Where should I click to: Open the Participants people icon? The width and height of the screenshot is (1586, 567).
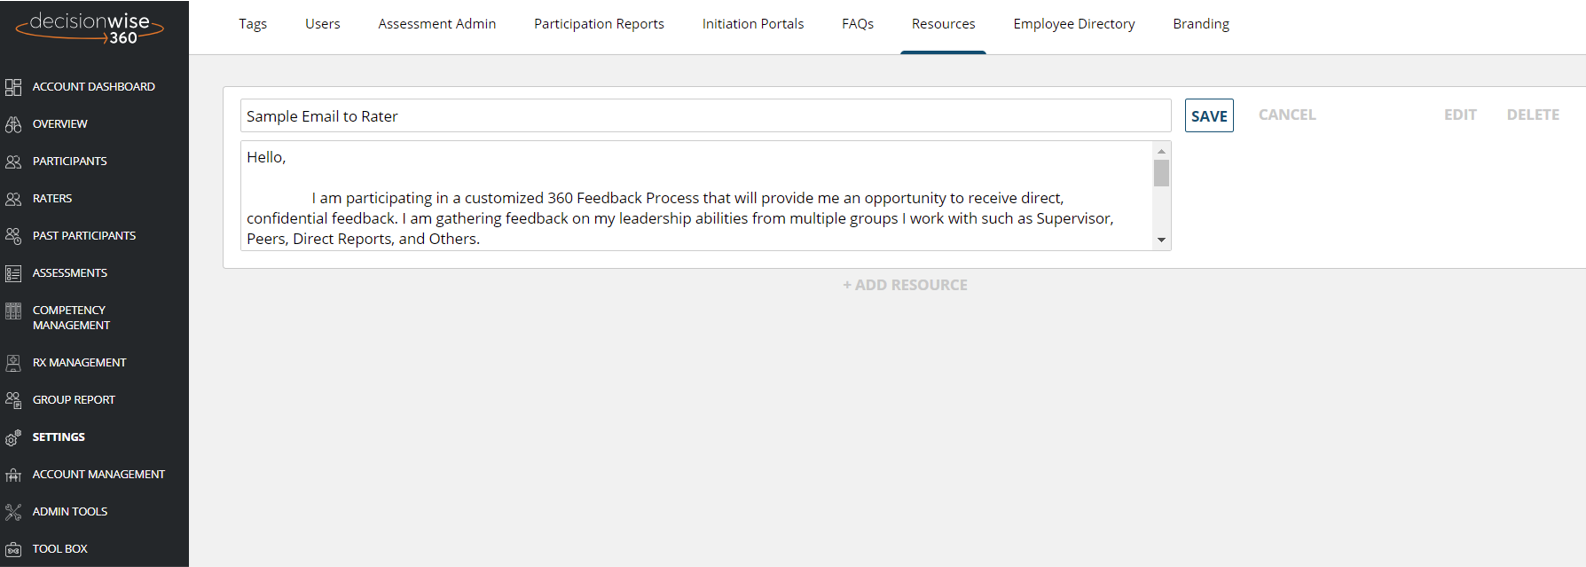(13, 161)
